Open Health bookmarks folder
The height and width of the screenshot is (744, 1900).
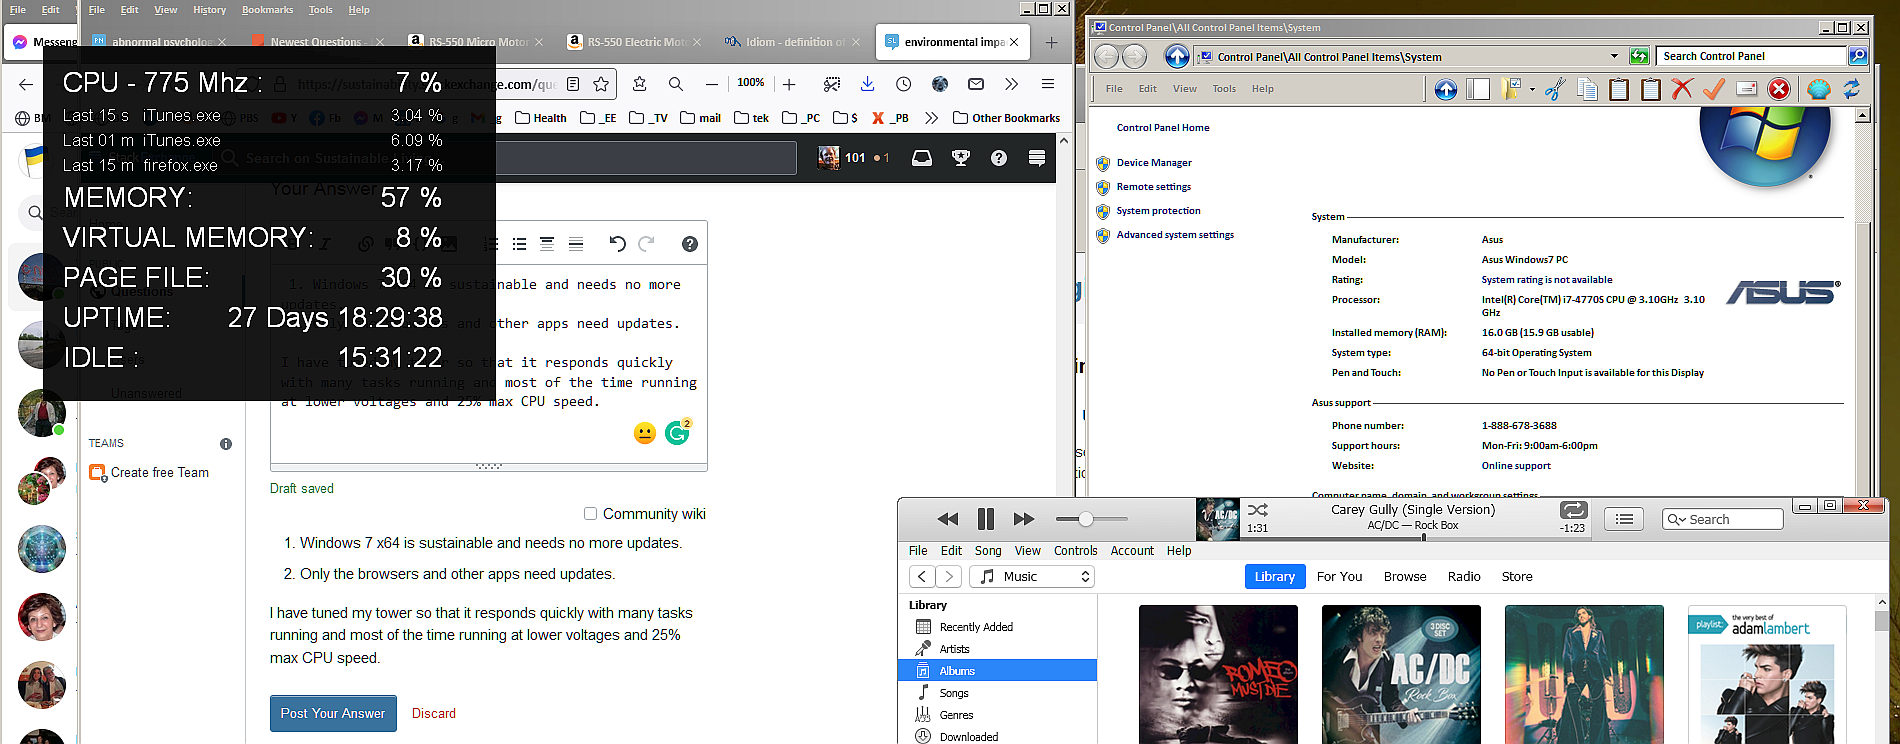point(541,118)
